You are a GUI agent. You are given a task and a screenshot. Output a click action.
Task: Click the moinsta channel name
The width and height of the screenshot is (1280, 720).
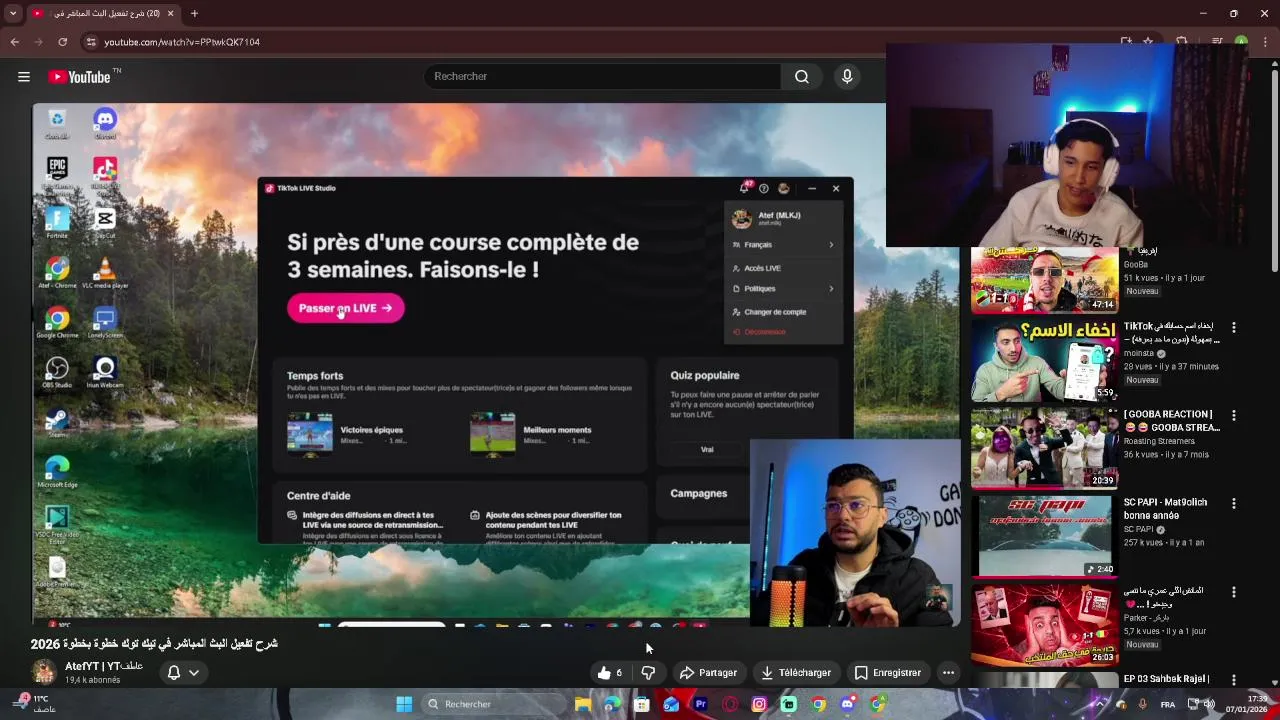point(1138,353)
